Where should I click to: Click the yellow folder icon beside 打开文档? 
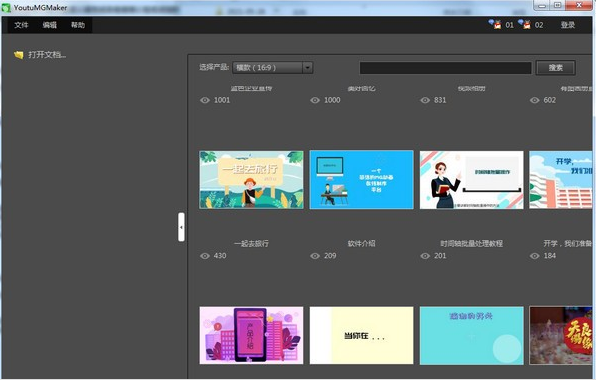click(x=19, y=55)
